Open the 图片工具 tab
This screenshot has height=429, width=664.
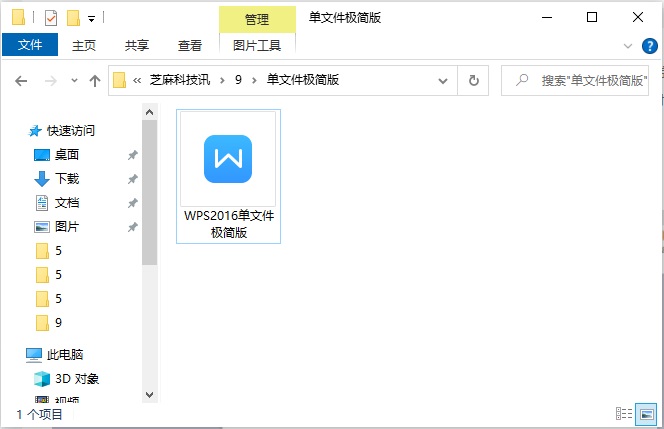tap(257, 45)
